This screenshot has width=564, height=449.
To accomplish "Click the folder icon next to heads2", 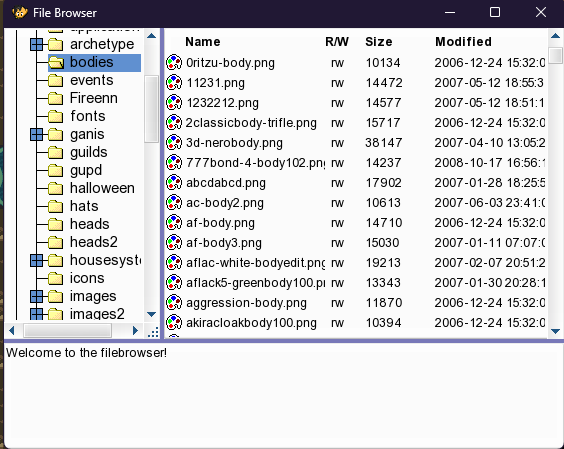I will pyautogui.click(x=55, y=242).
